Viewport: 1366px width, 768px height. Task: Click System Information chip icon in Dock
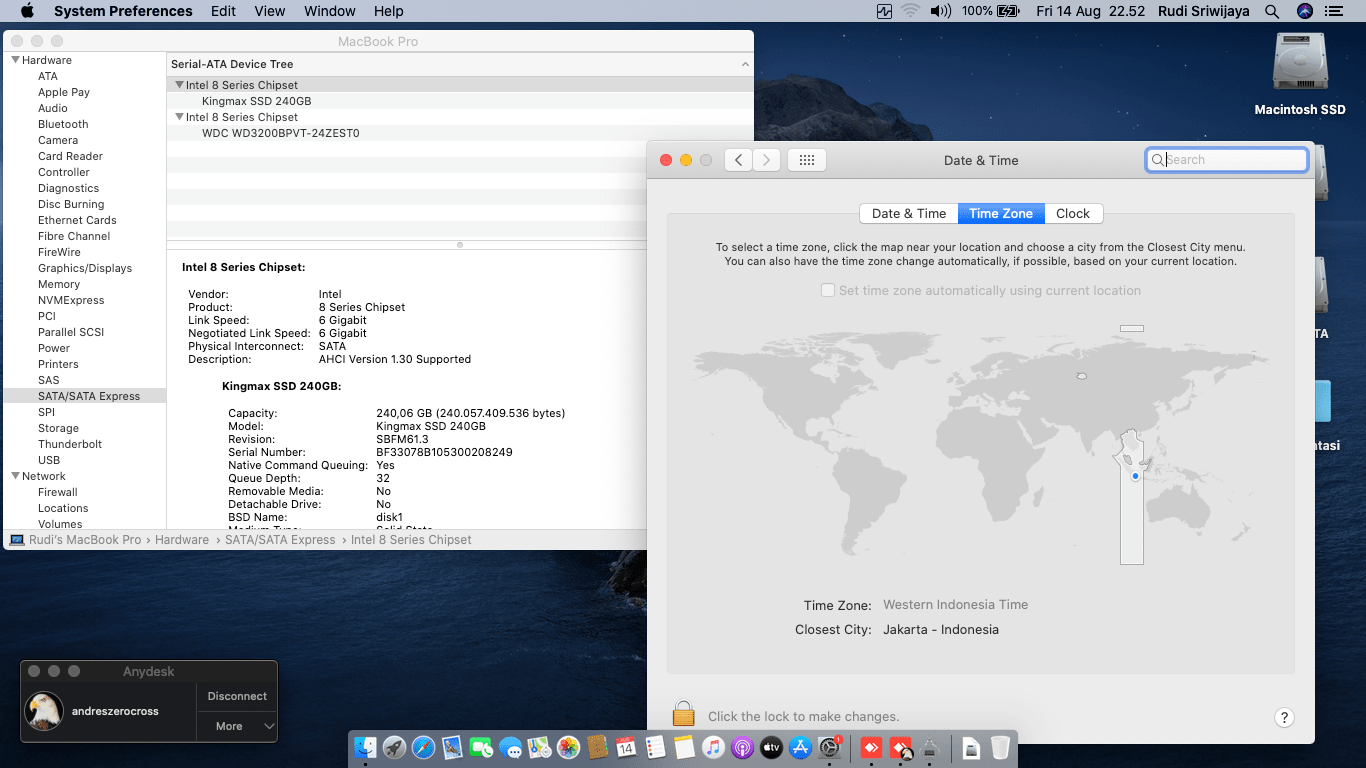930,747
